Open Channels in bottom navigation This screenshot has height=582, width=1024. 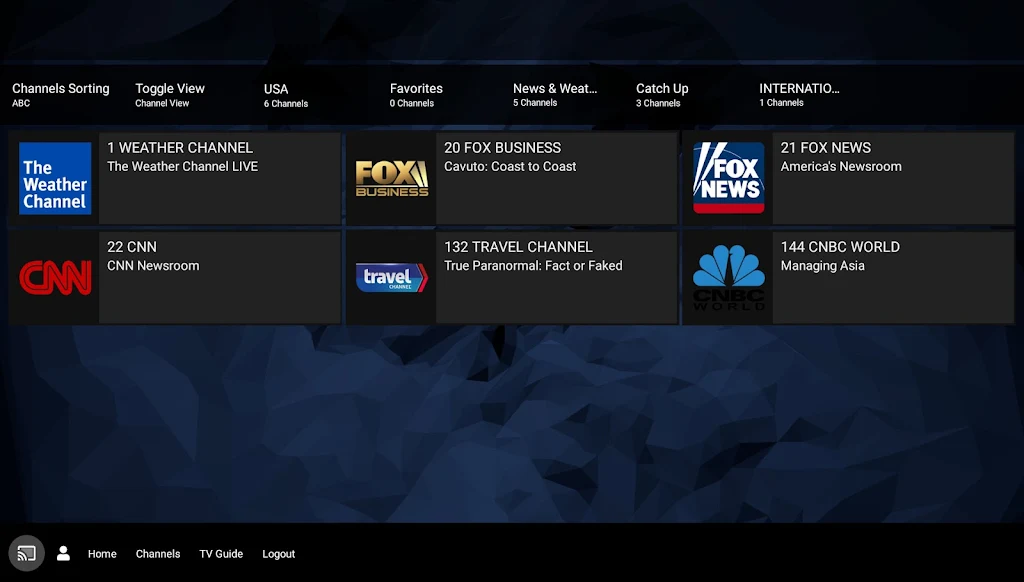tap(158, 554)
